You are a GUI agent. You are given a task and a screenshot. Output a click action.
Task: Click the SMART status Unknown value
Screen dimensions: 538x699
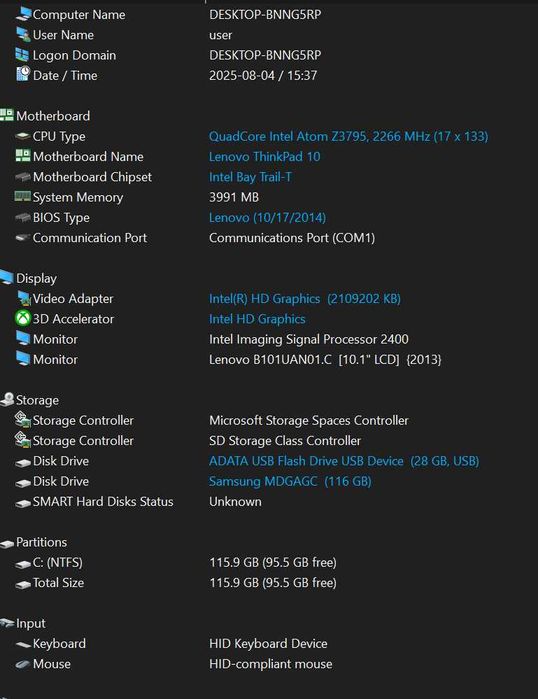235,502
